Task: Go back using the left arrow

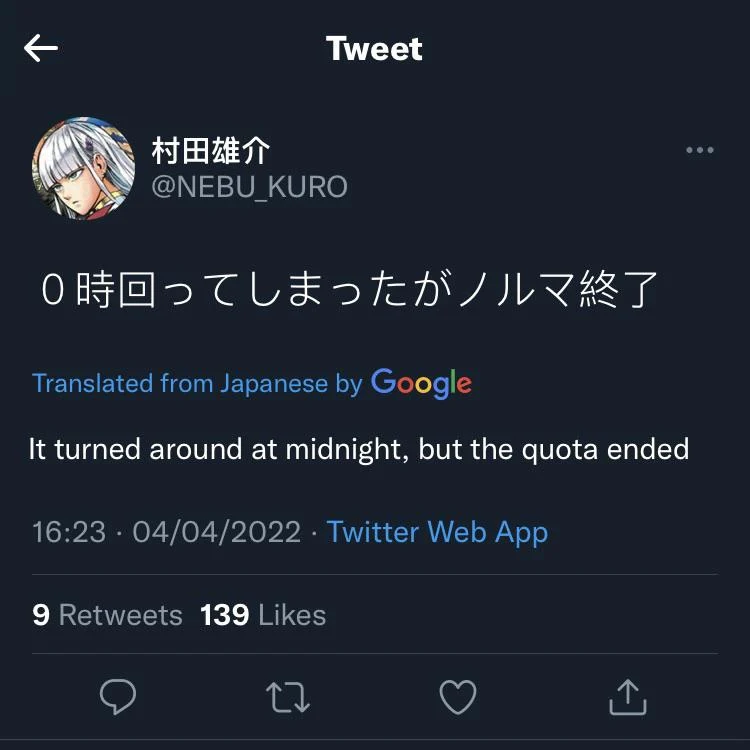Action: pyautogui.click(x=41, y=48)
